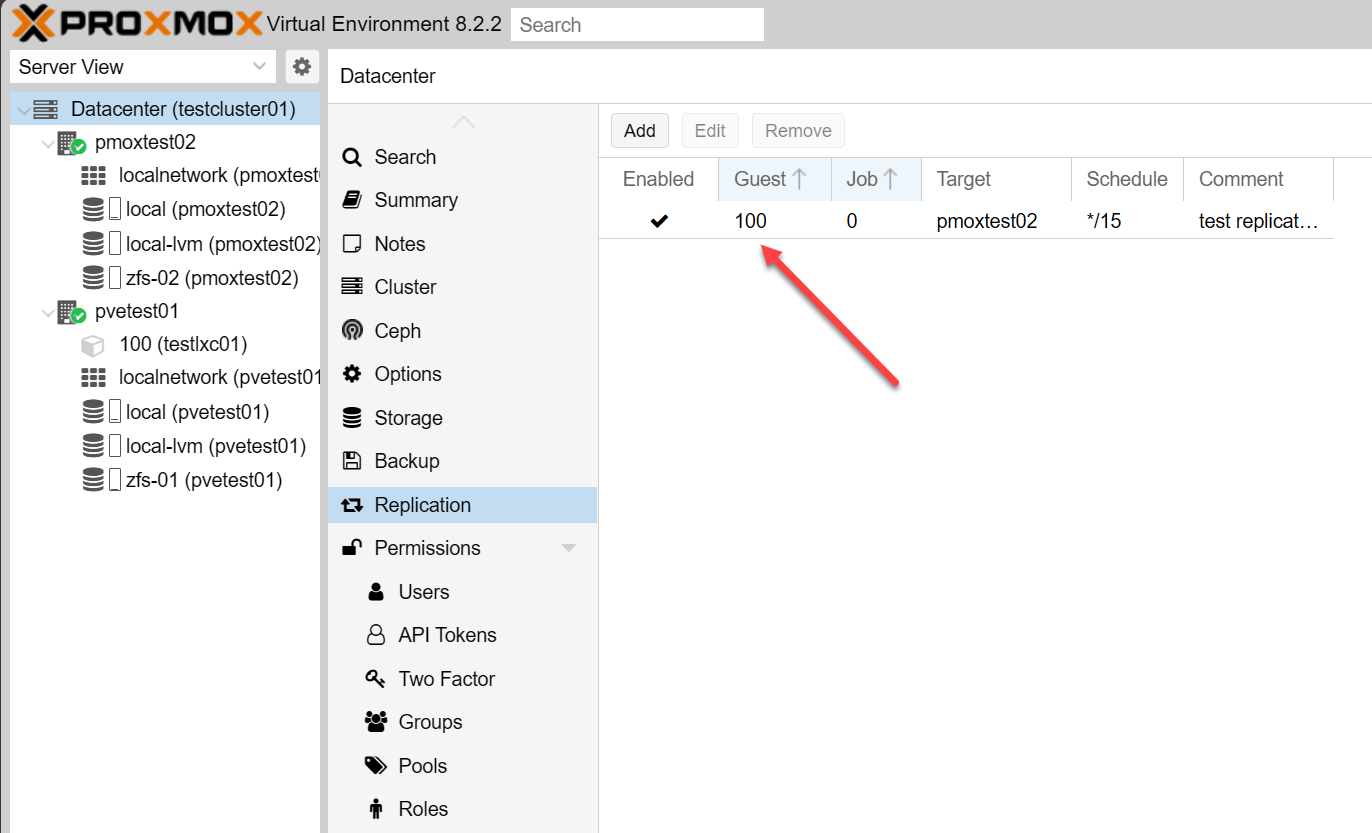
Task: Click the localnetwork (pmoxtest02) grid icon
Action: coord(93,176)
